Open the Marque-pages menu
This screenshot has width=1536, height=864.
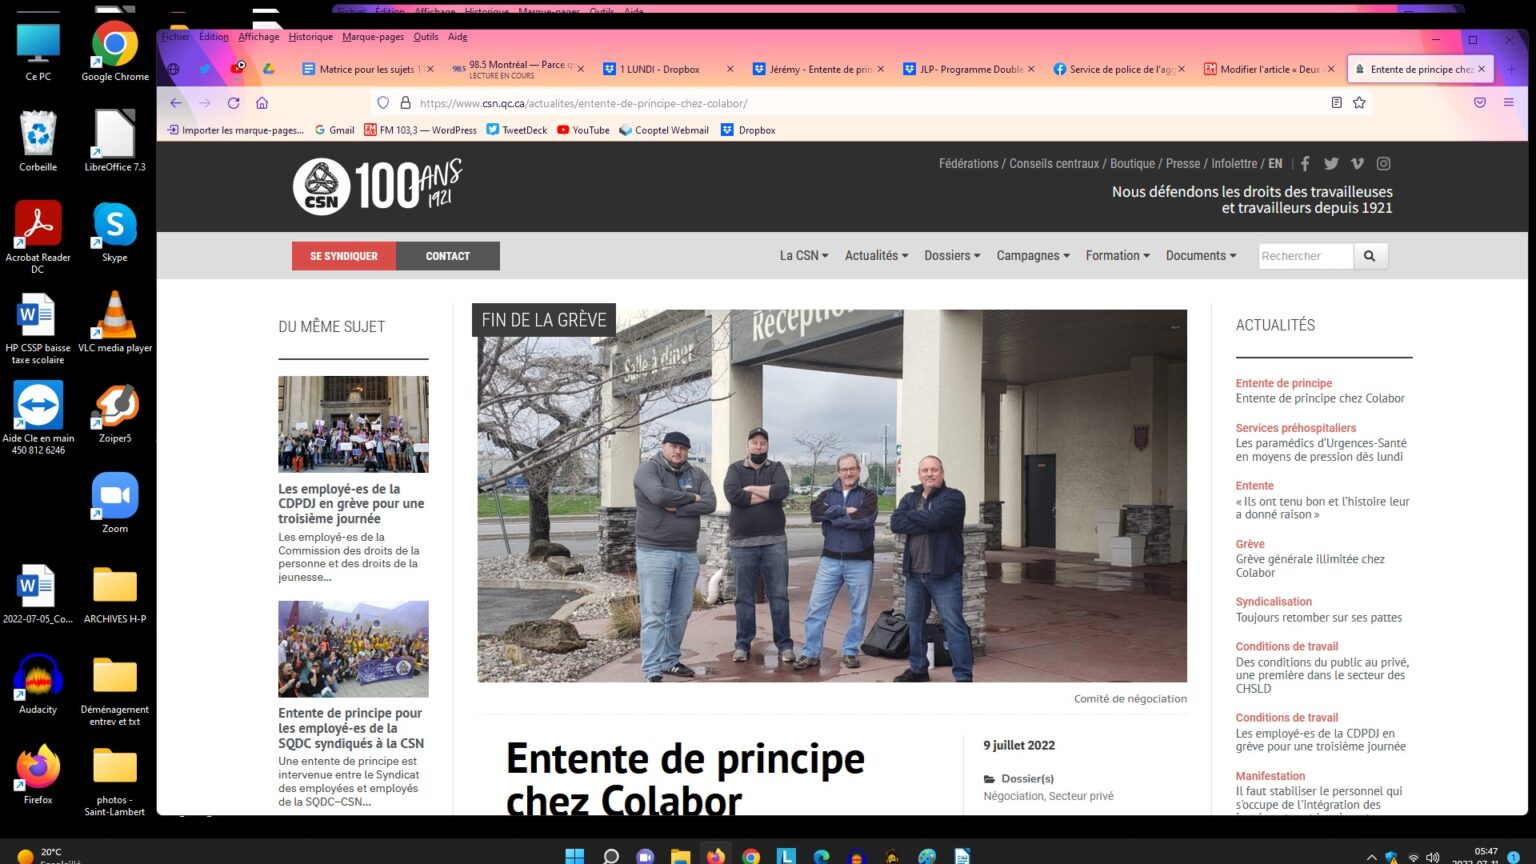click(x=373, y=37)
